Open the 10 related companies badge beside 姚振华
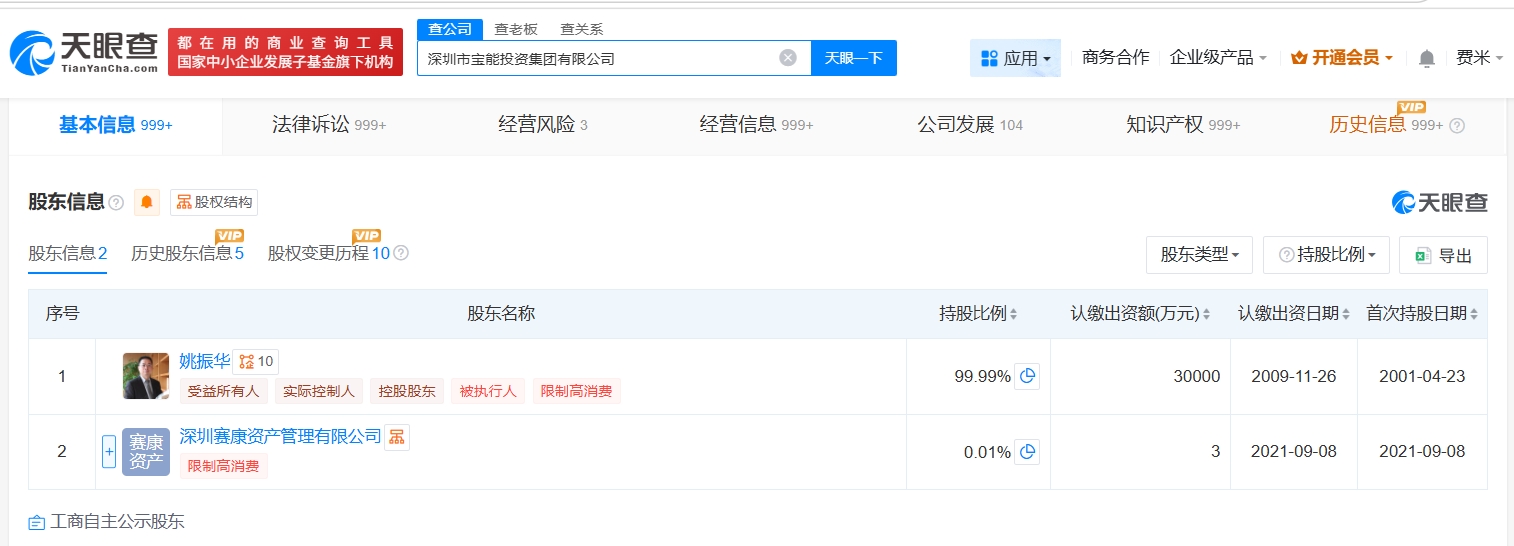The width and height of the screenshot is (1514, 546). pyautogui.click(x=256, y=361)
